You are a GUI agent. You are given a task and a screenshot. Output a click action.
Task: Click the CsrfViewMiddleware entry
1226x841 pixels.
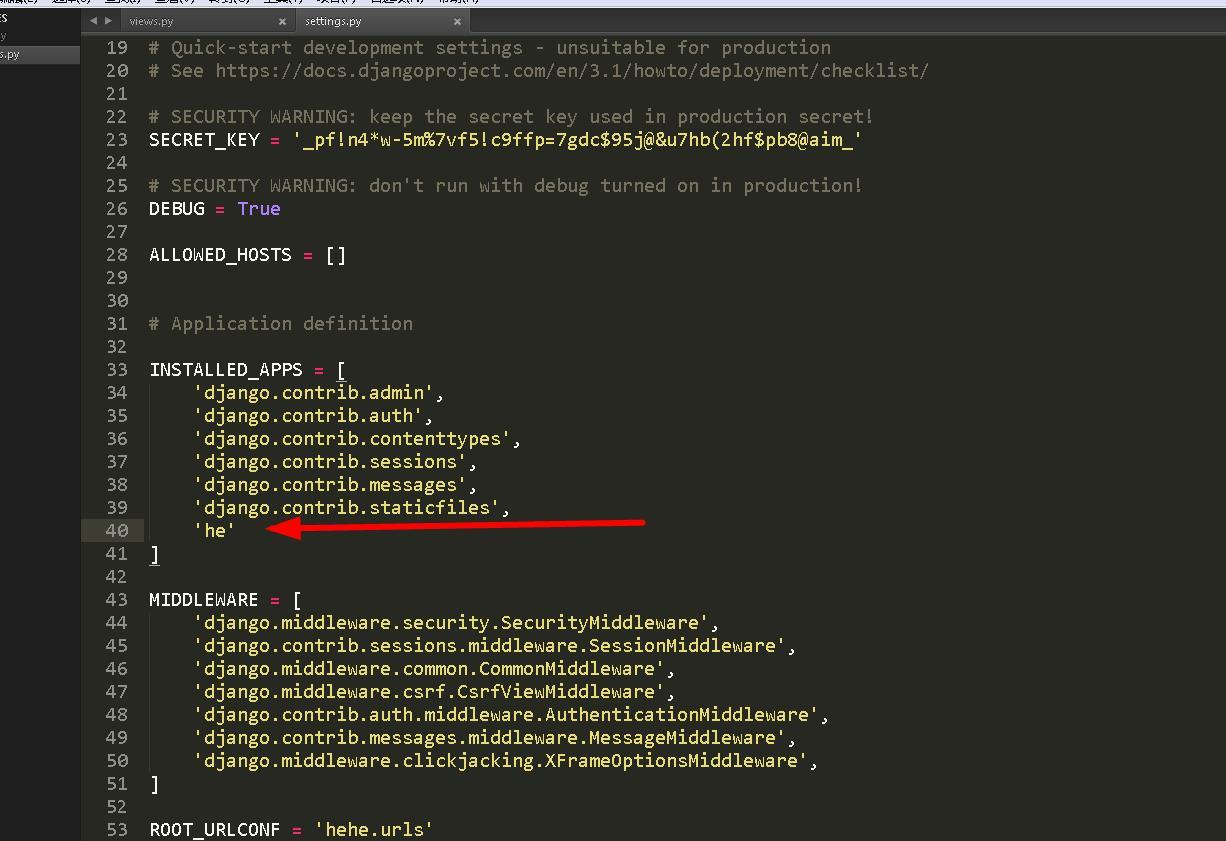coord(429,691)
